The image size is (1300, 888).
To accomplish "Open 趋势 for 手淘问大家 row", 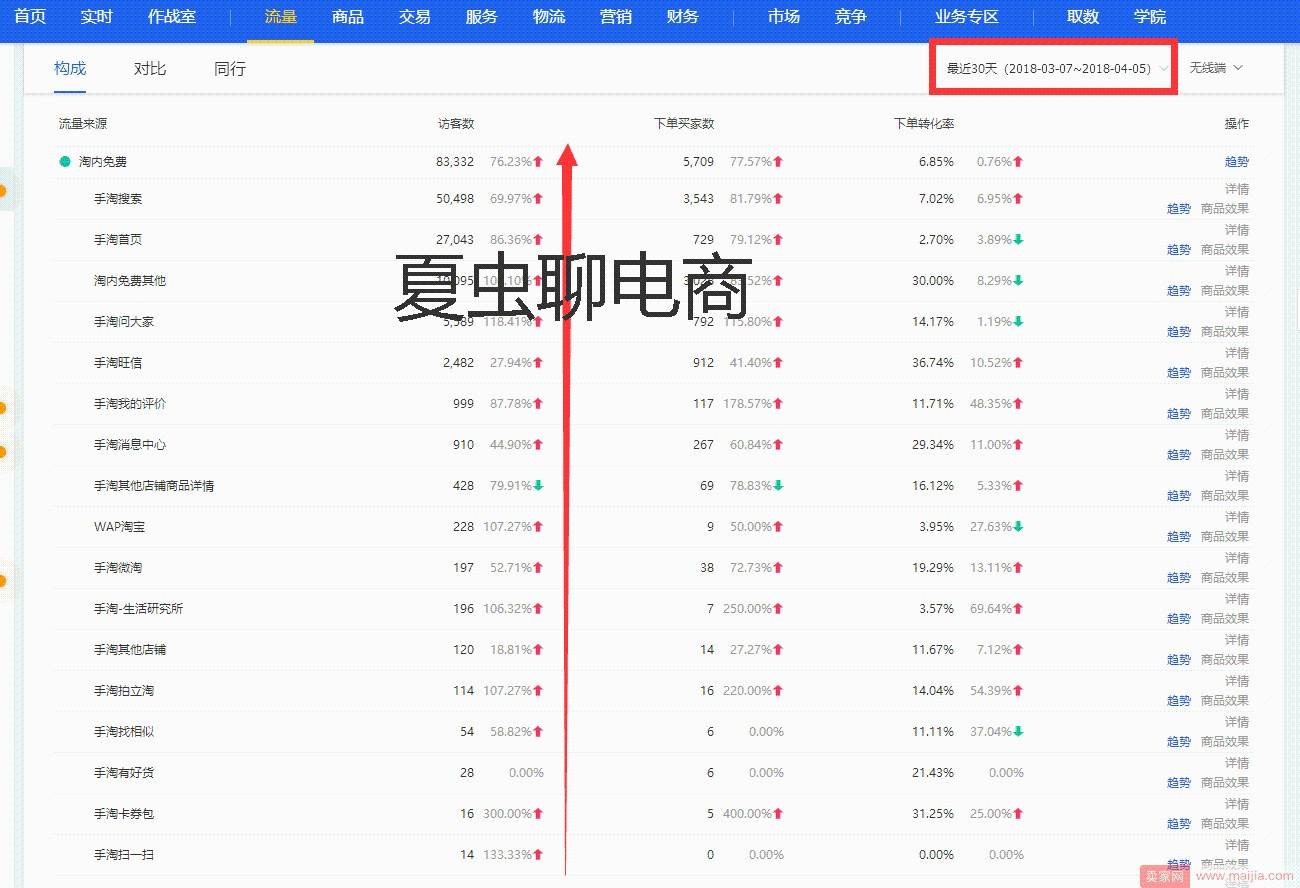I will coord(1179,332).
